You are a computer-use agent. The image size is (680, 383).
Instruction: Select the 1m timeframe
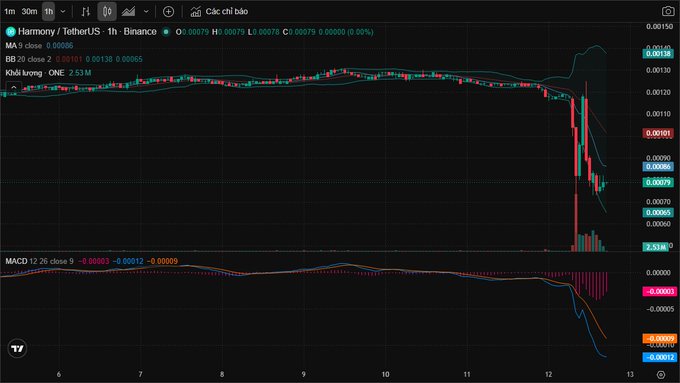(x=10, y=12)
